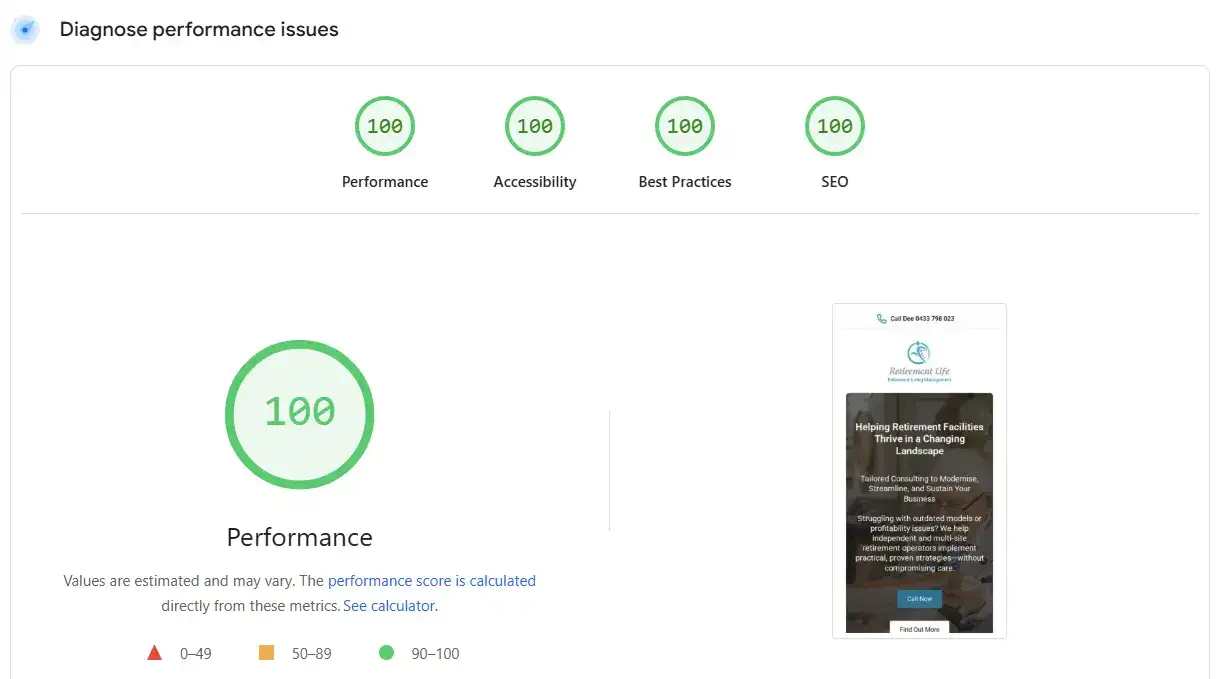Click the green 90–100 circle legend marker
Image resolution: width=1220 pixels, height=679 pixels.
click(386, 652)
